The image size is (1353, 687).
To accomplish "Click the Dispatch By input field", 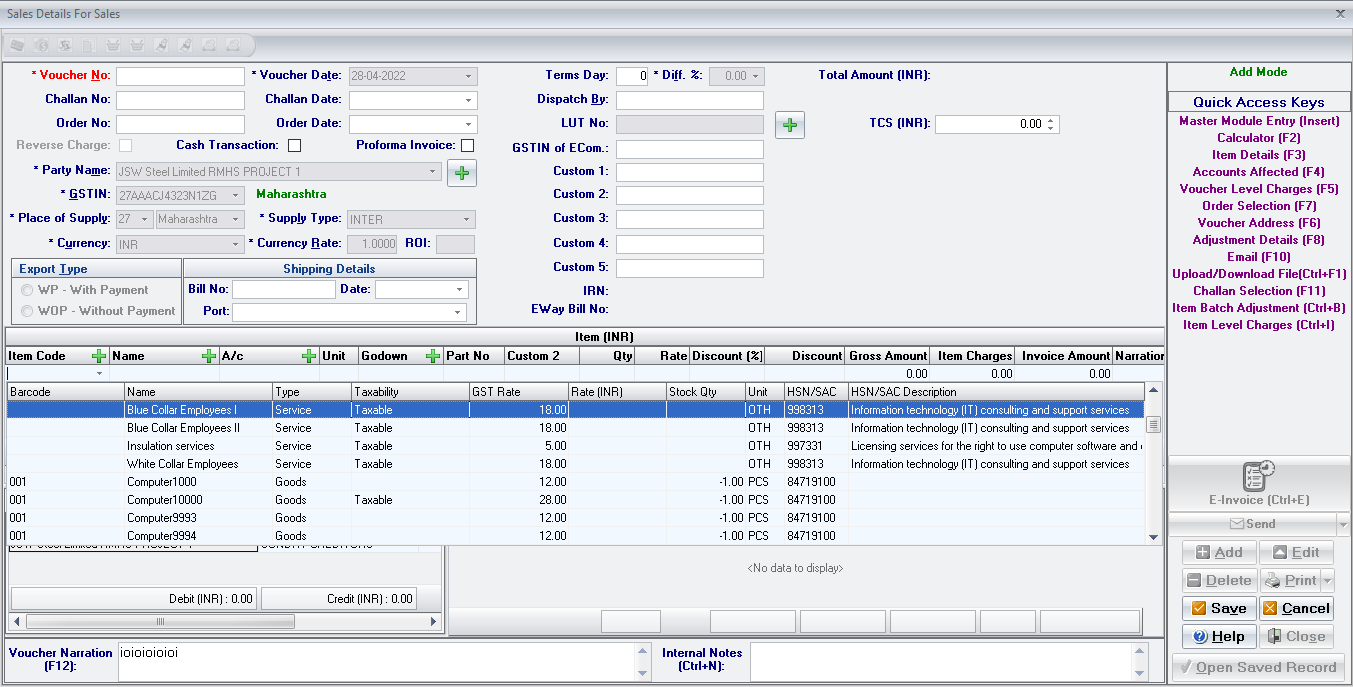I will coord(690,100).
